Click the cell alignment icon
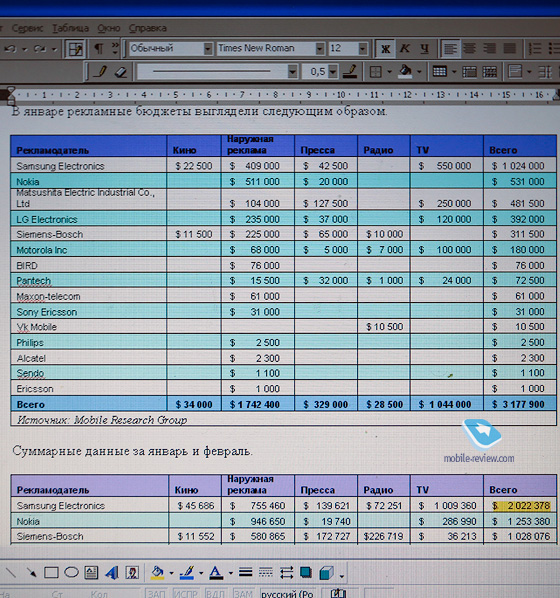560x598 pixels. [x=515, y=71]
